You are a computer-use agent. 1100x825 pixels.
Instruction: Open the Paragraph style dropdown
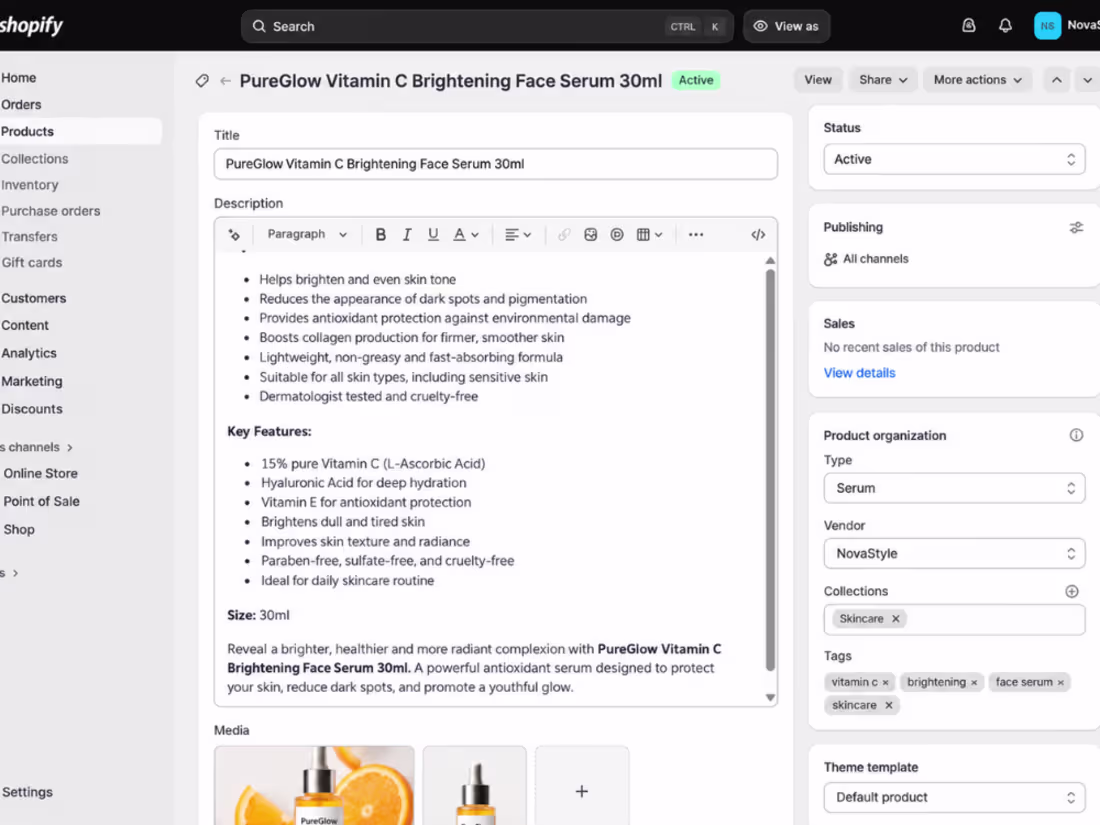pos(307,234)
